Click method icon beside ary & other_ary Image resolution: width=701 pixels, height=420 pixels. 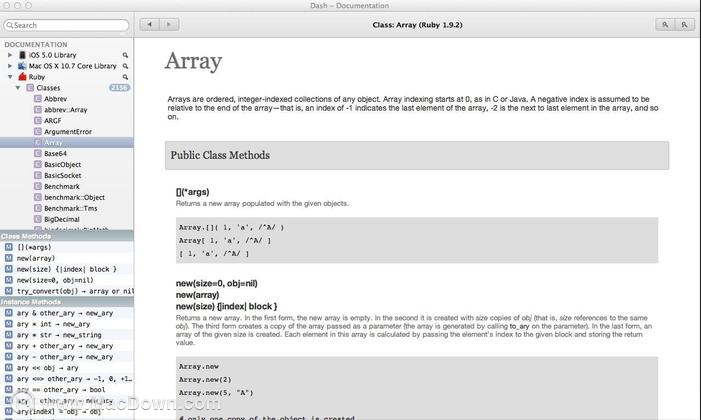click(x=8, y=313)
